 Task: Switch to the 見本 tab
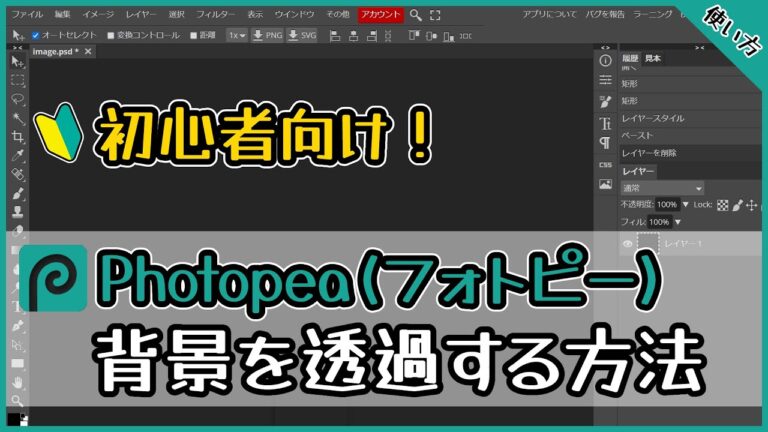click(652, 58)
